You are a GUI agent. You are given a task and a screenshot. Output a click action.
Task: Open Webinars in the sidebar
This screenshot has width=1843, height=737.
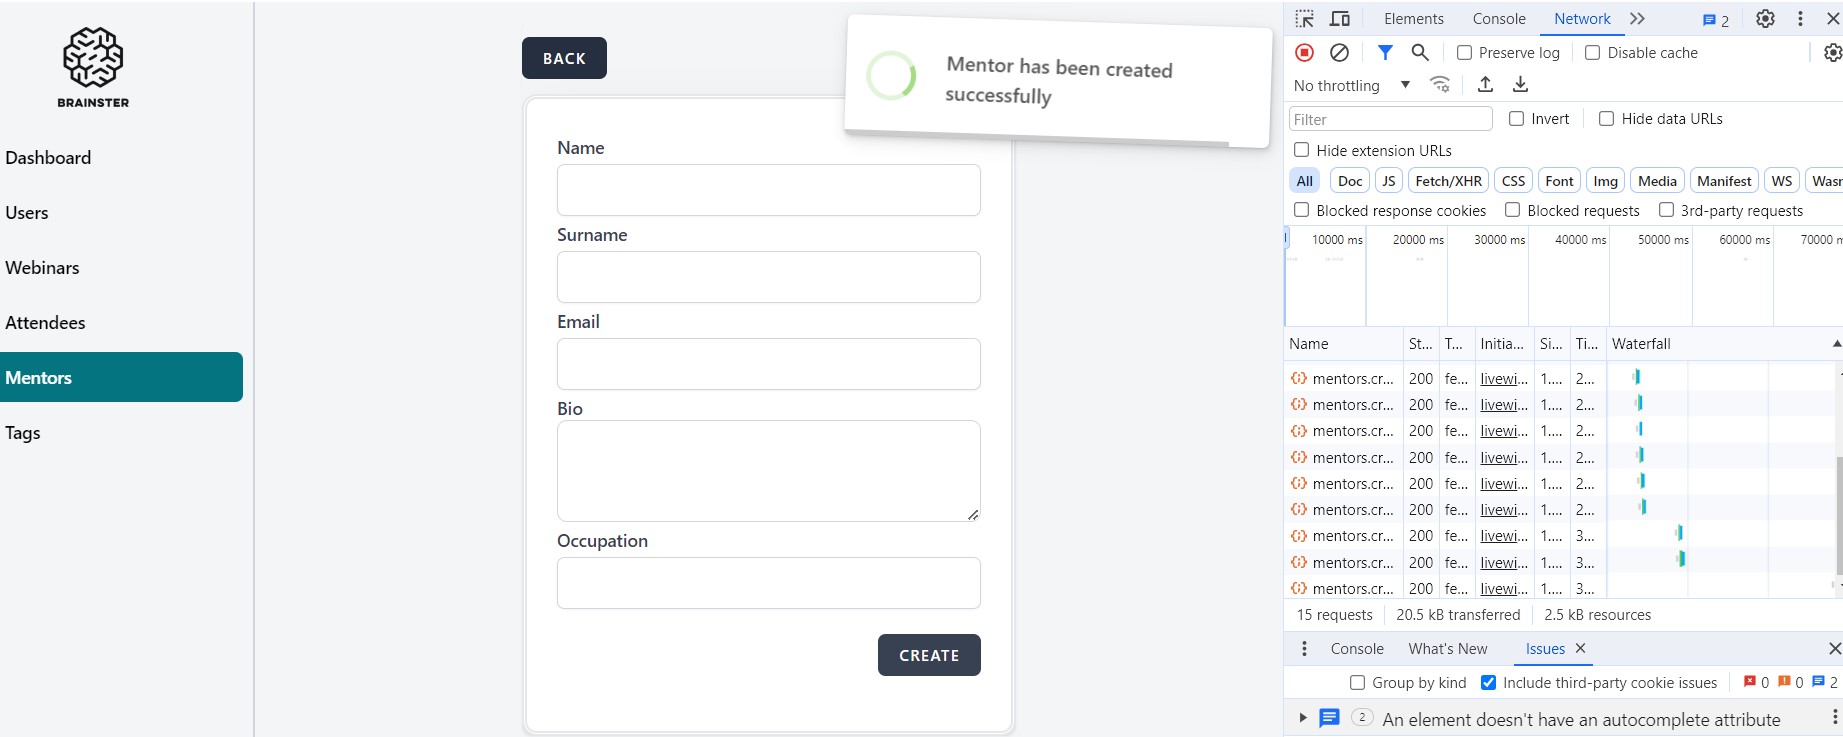pyautogui.click(x=42, y=268)
